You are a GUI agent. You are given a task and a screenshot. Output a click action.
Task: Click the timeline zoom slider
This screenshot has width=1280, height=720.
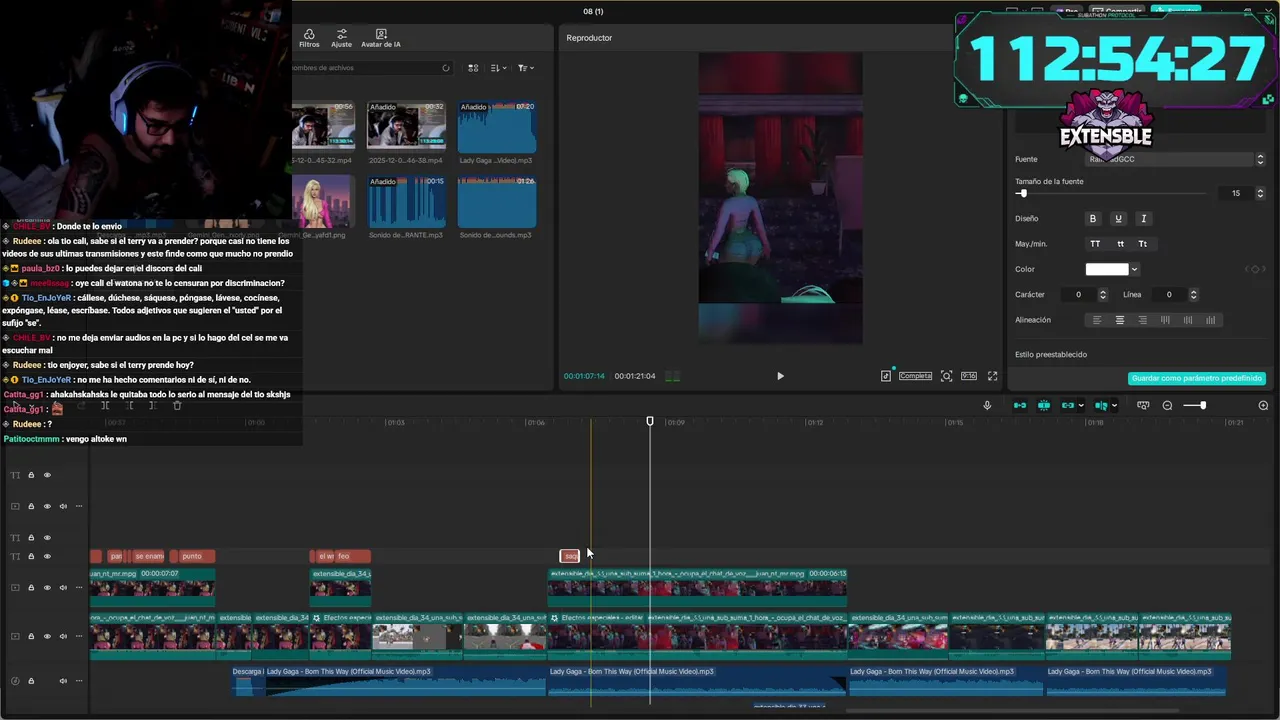click(x=1202, y=405)
